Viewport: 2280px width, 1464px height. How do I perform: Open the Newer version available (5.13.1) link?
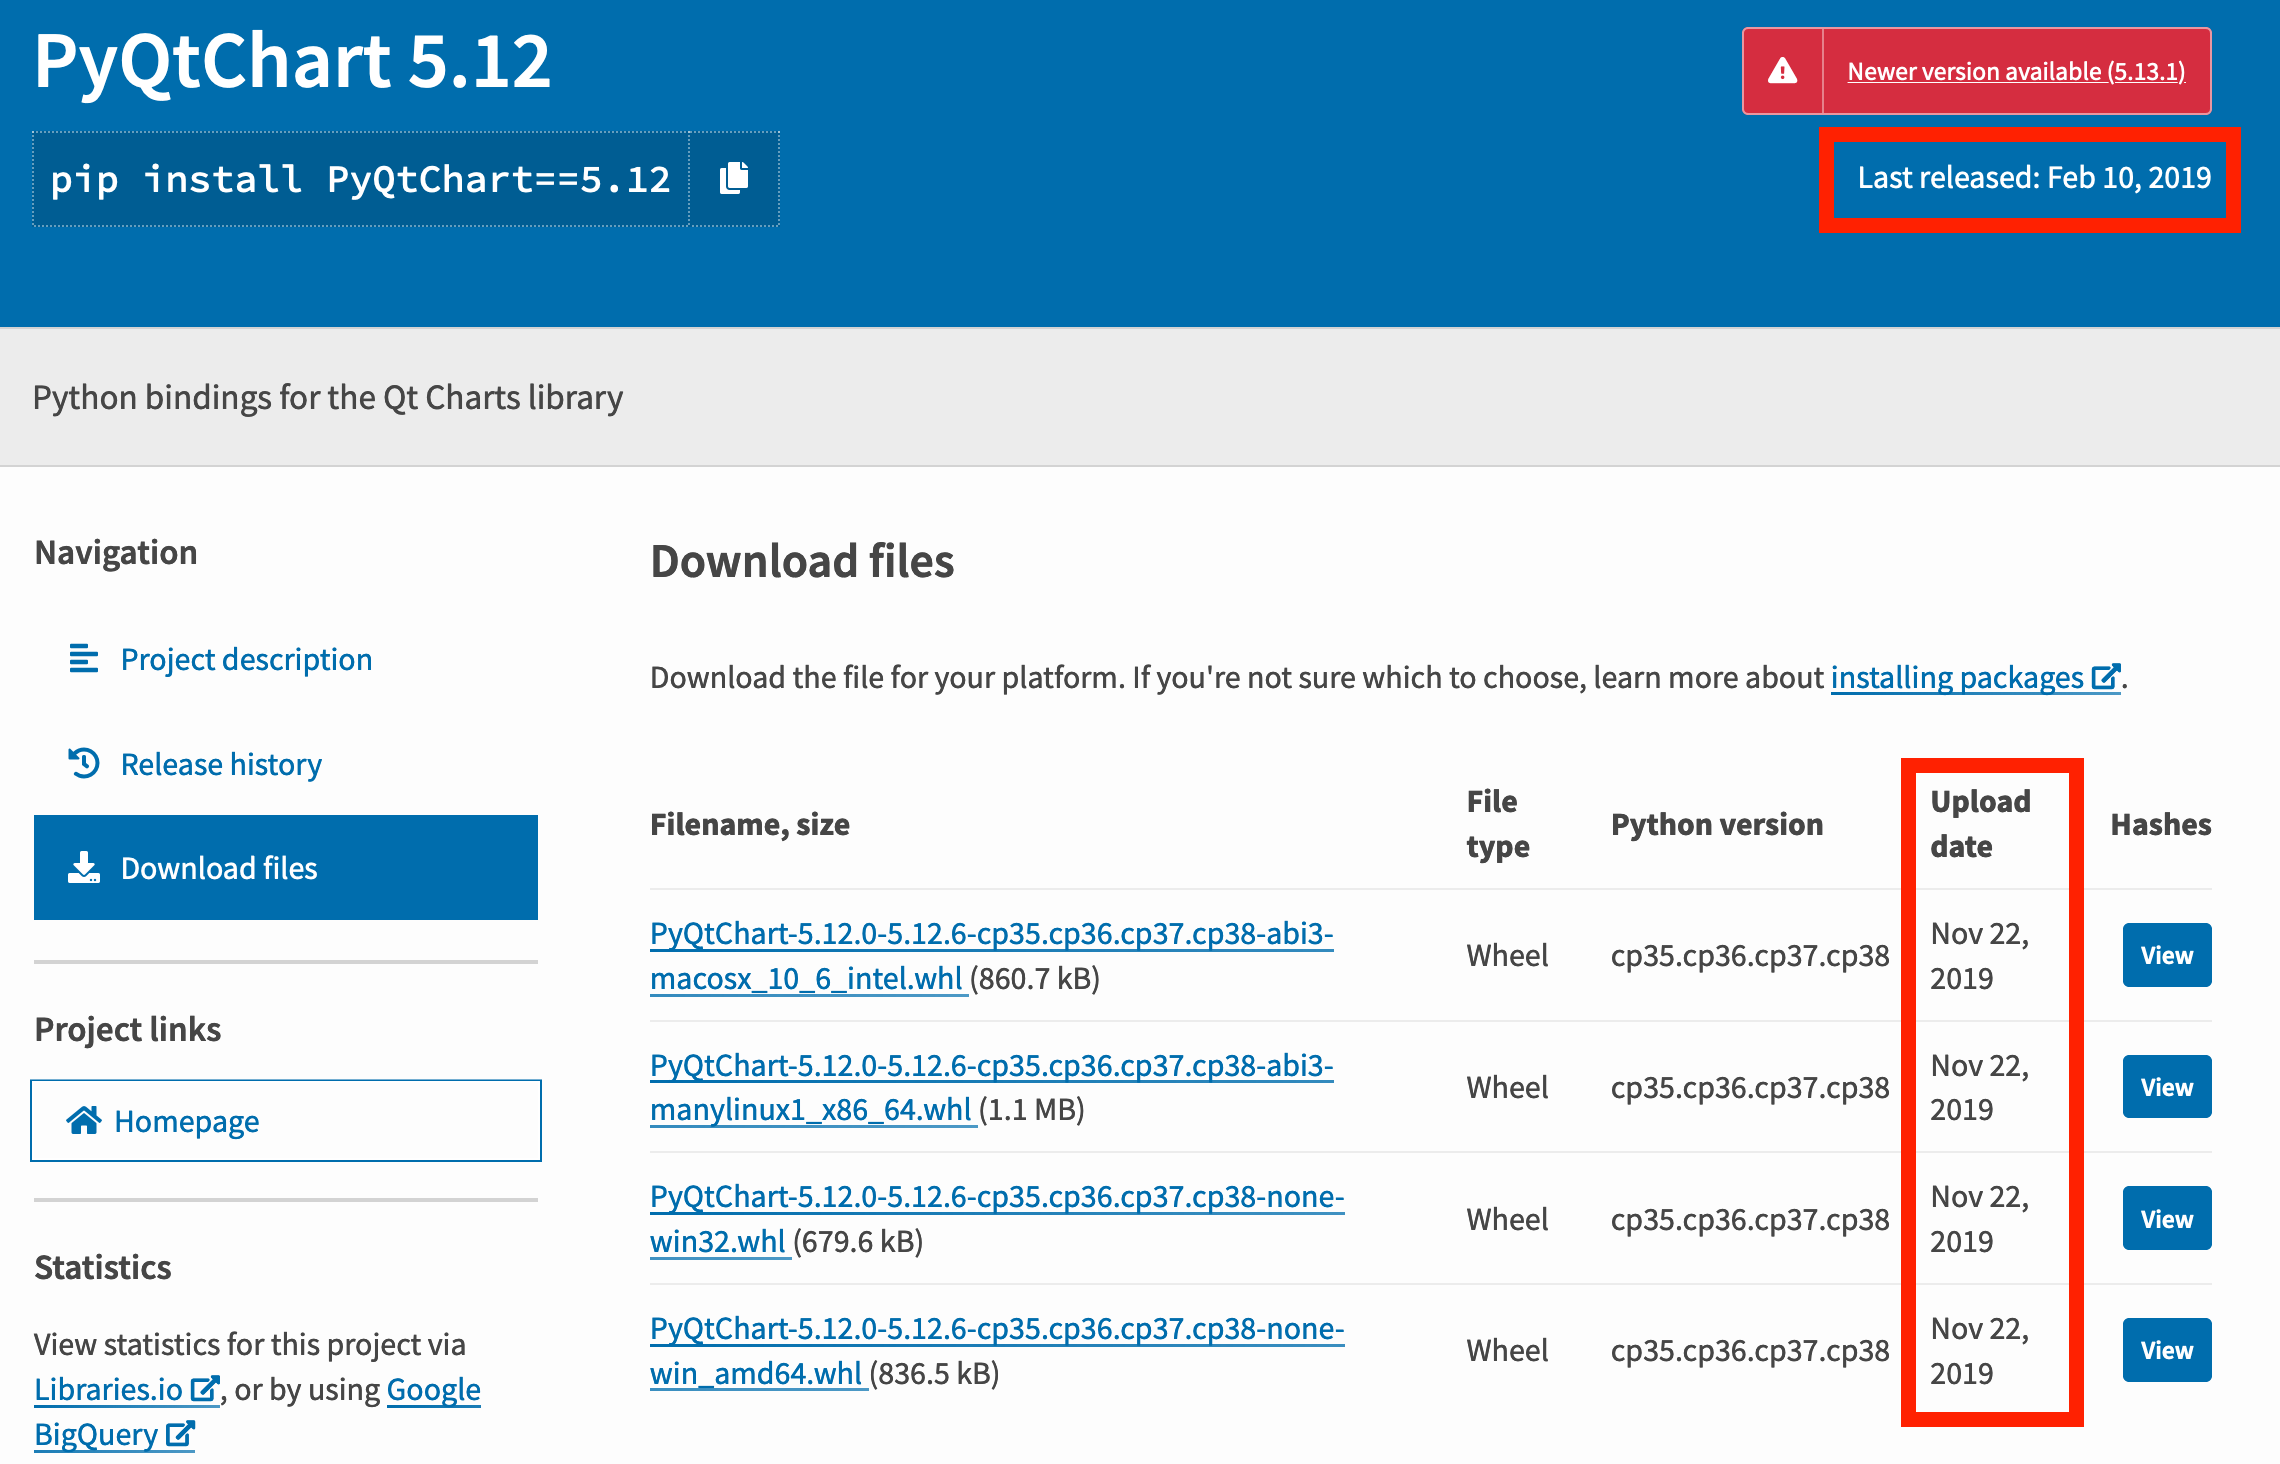[2016, 71]
